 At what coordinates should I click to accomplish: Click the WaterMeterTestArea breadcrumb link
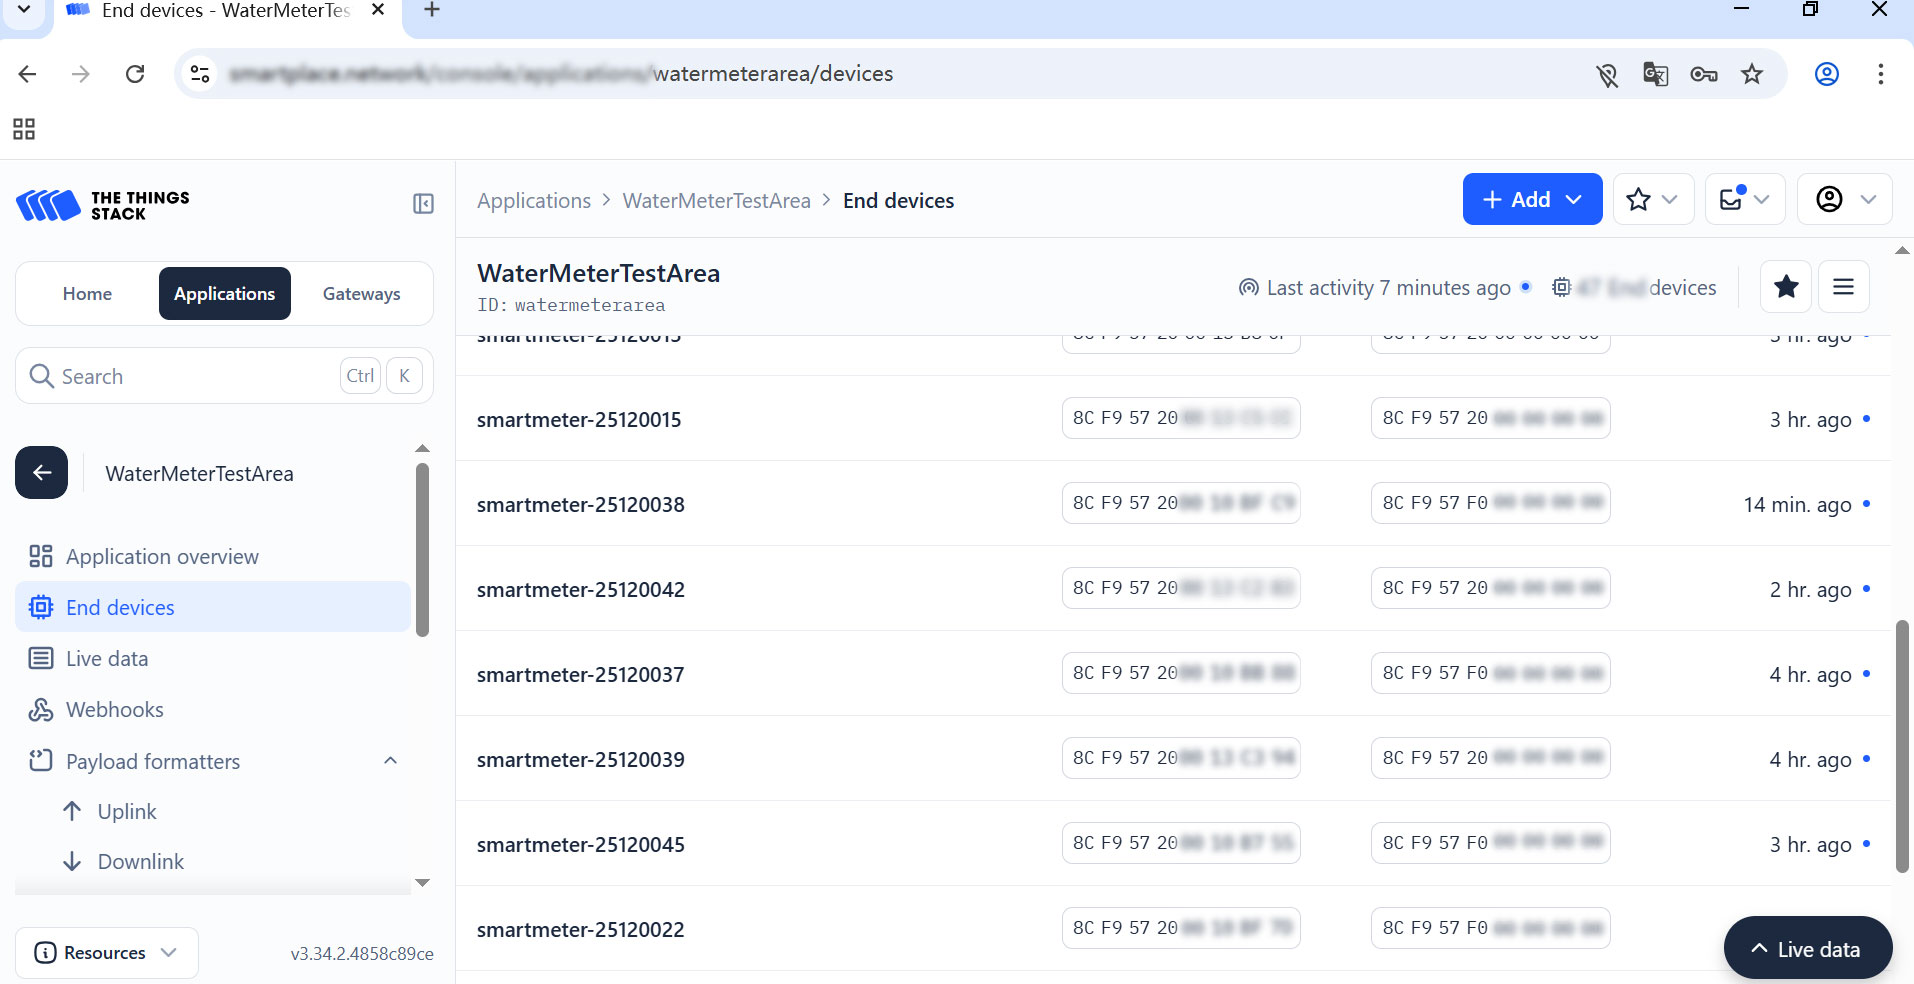coord(716,201)
